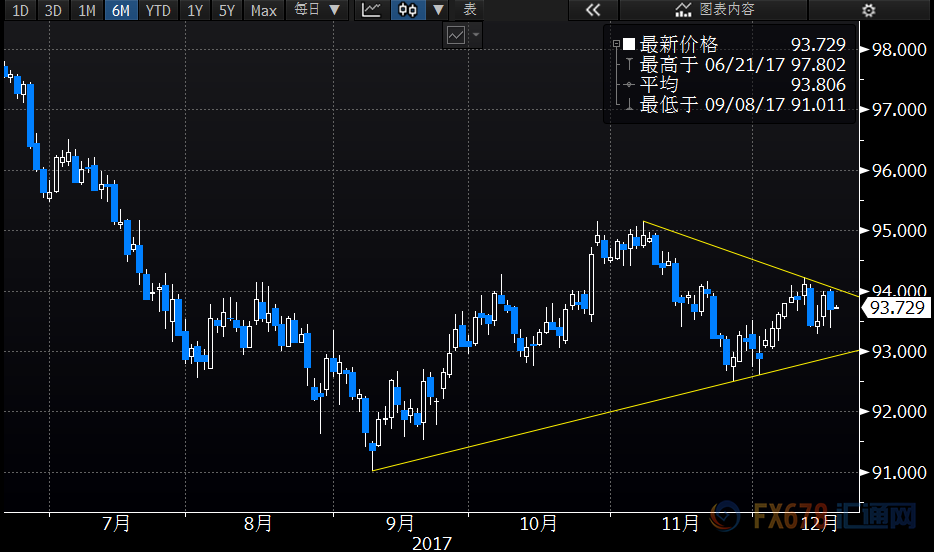The height and width of the screenshot is (552, 934).
Task: Click the 96.000 axis label
Action: click(899, 171)
